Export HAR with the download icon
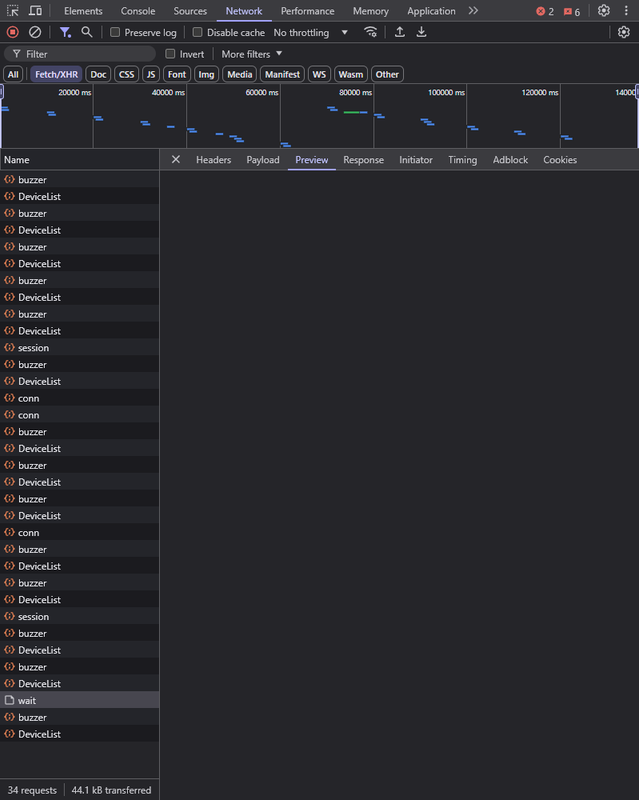The width and height of the screenshot is (639, 800). point(421,32)
